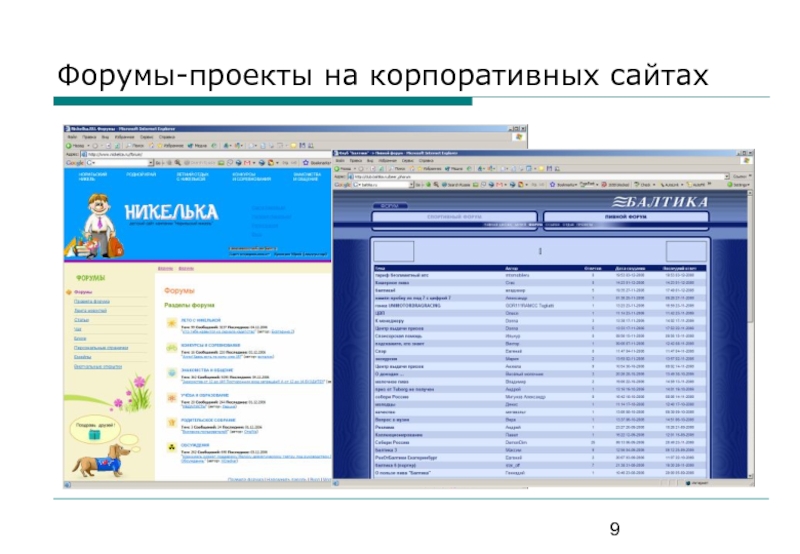The width and height of the screenshot is (800, 554).
Task: Open ЛЕТО С НИКЕЛЬКОЙ forum section
Action: coord(201,320)
